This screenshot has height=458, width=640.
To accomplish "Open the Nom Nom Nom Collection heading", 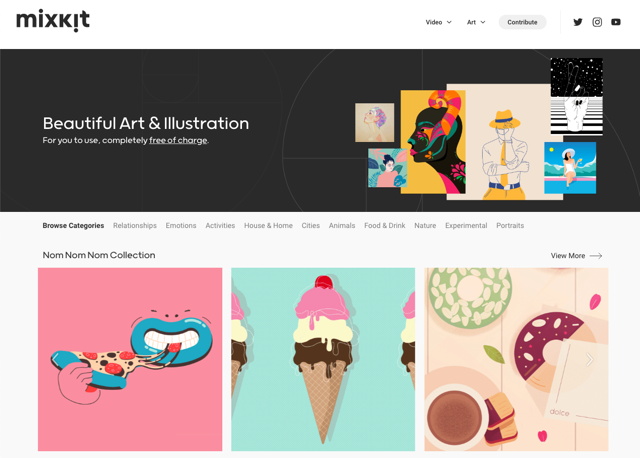I will click(99, 255).
